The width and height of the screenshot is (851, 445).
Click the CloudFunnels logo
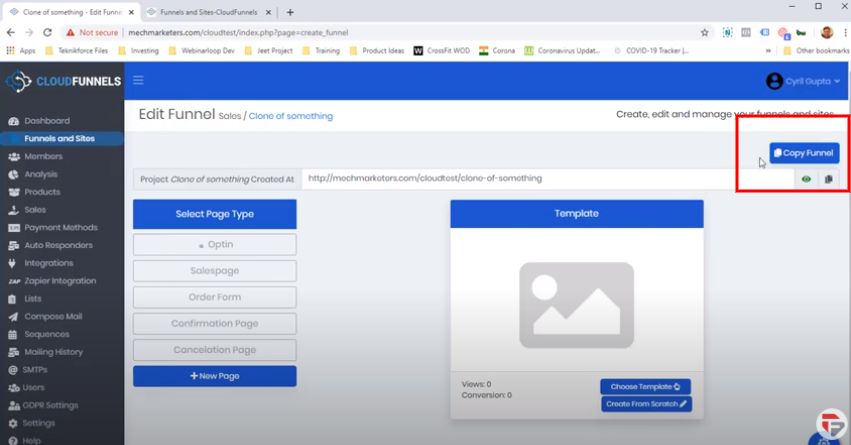point(62,81)
